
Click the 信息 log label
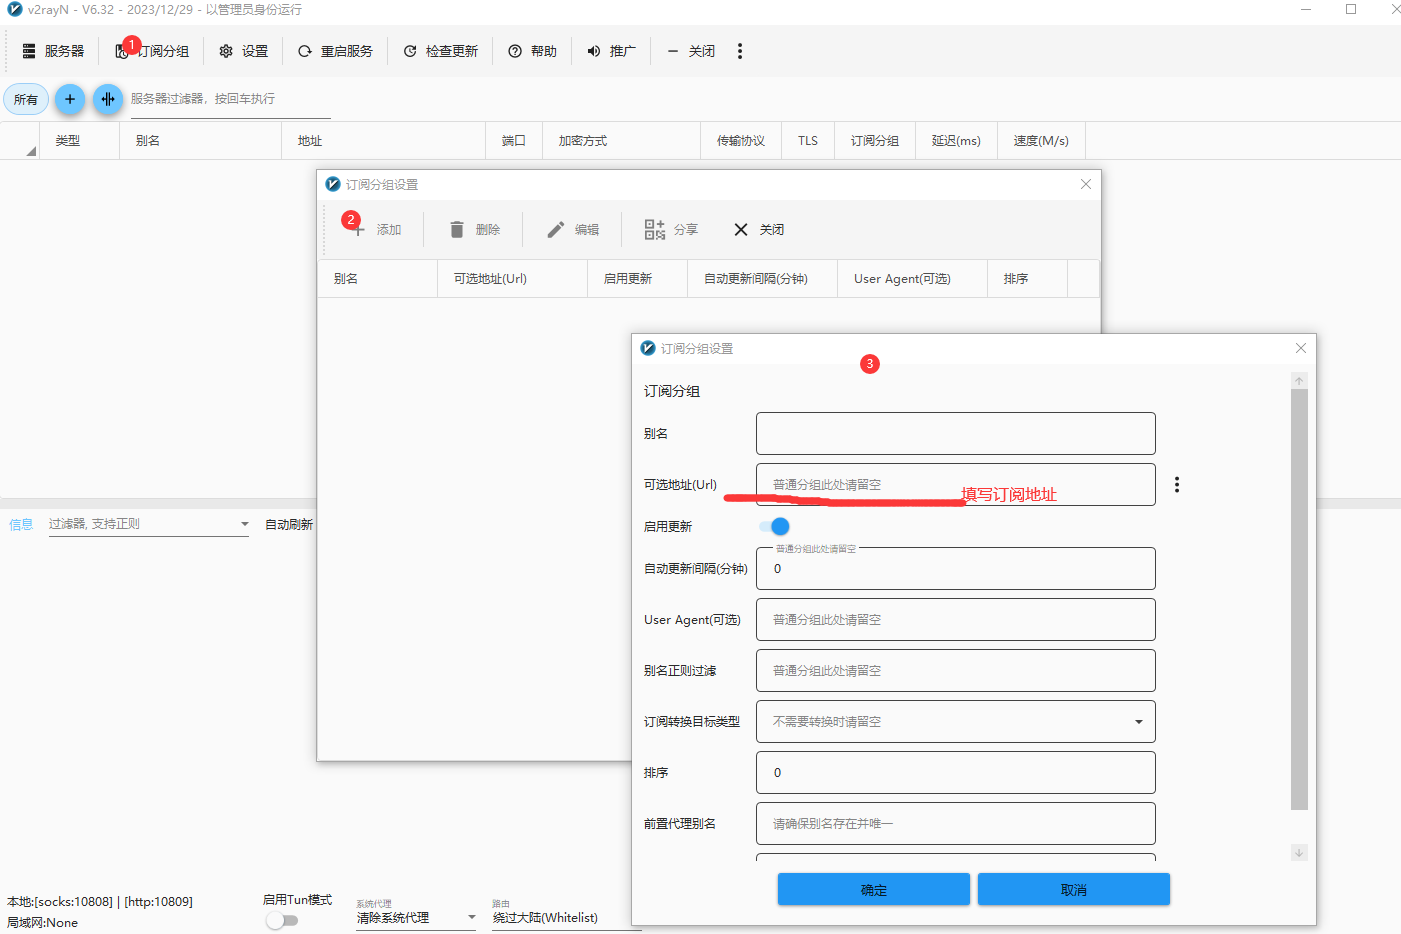(21, 524)
